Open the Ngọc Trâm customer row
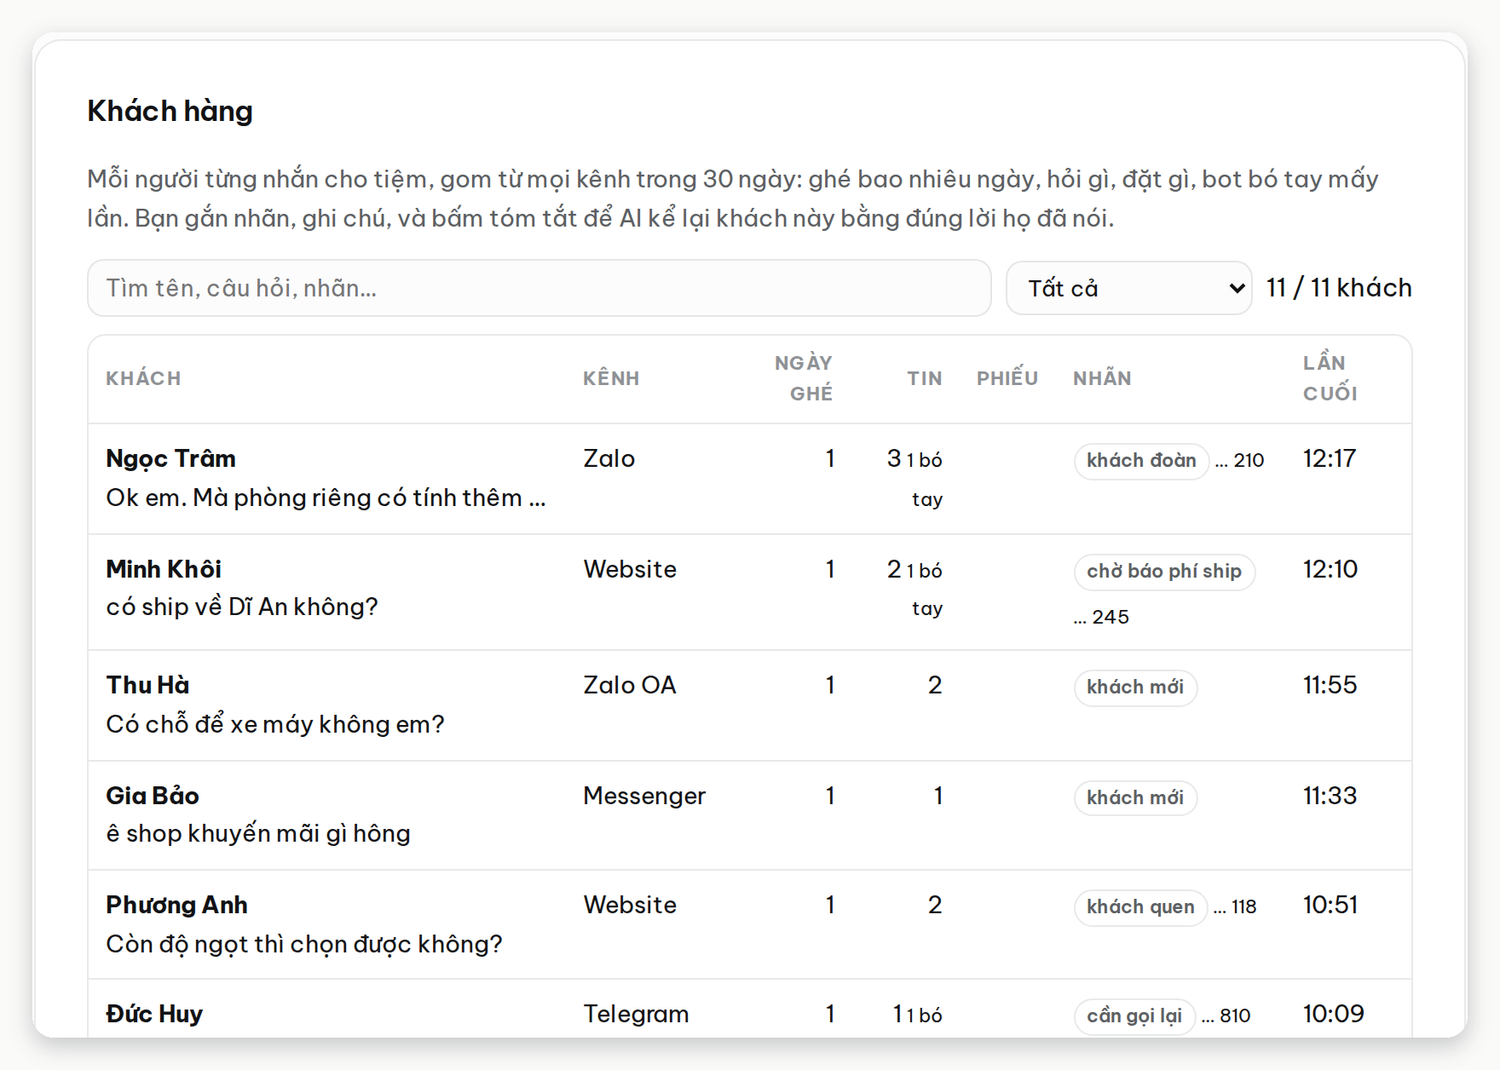 click(x=749, y=479)
